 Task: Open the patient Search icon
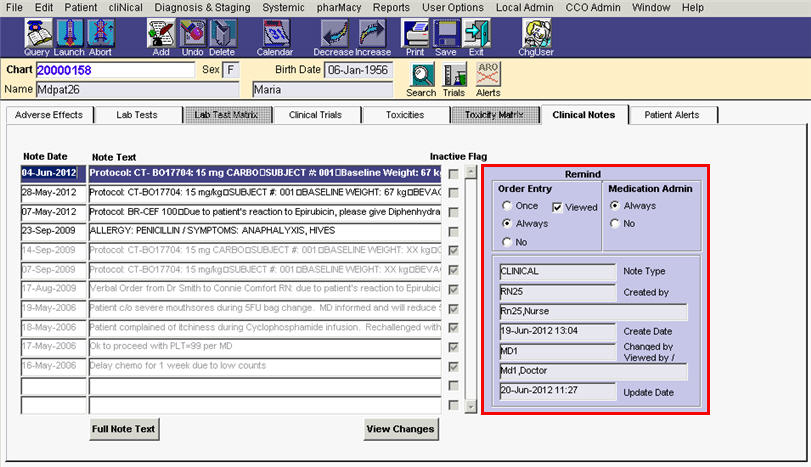(x=421, y=79)
